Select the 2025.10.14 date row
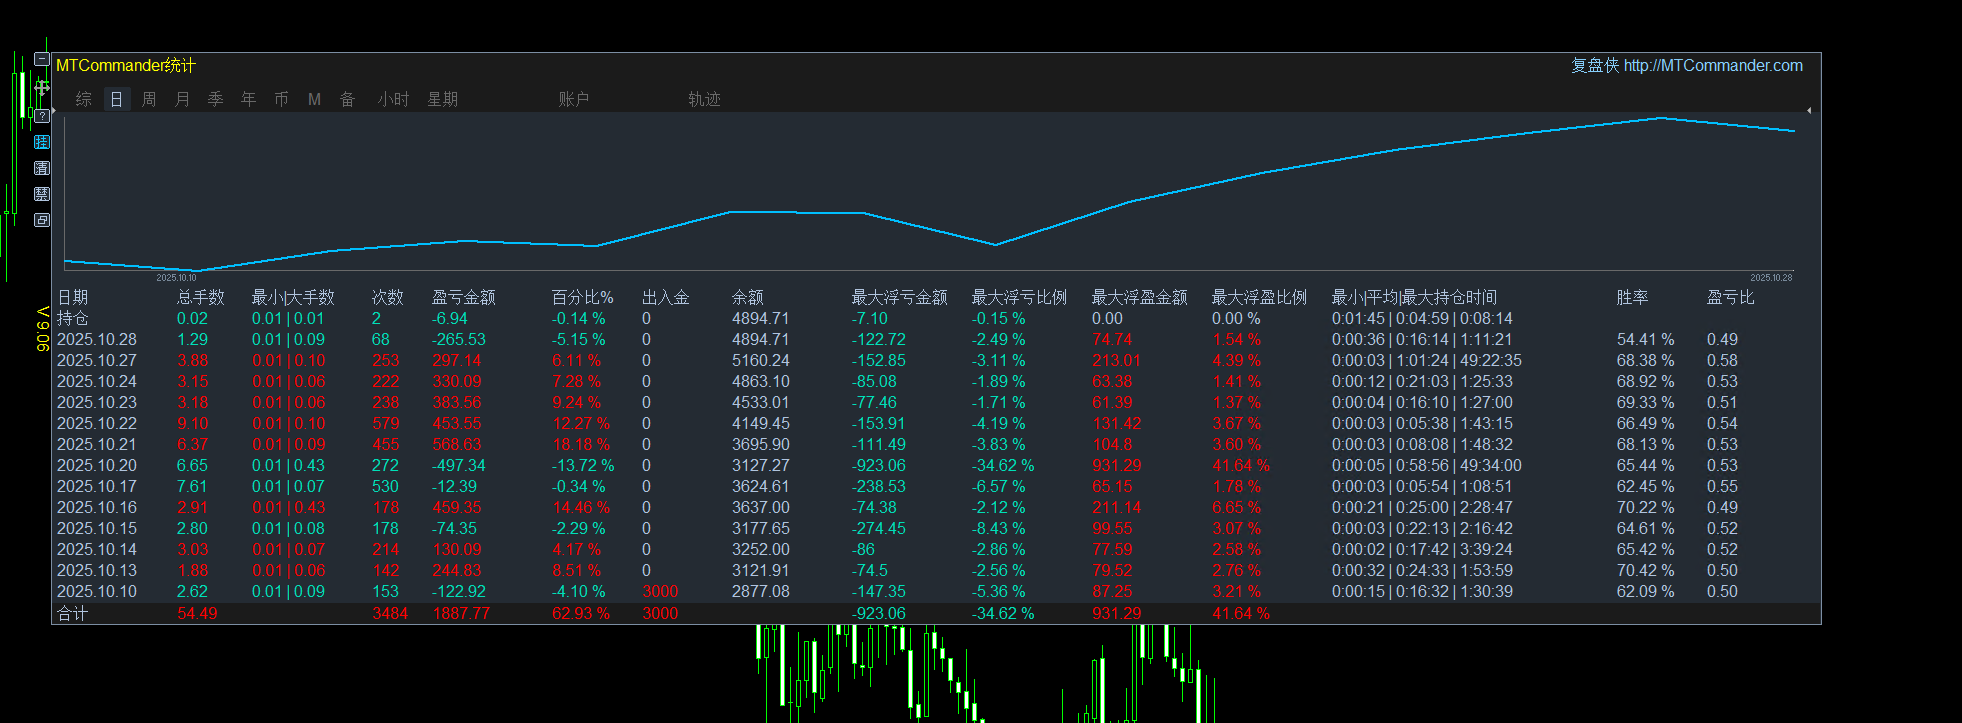Screen dimensions: 1962x723 click(97, 549)
